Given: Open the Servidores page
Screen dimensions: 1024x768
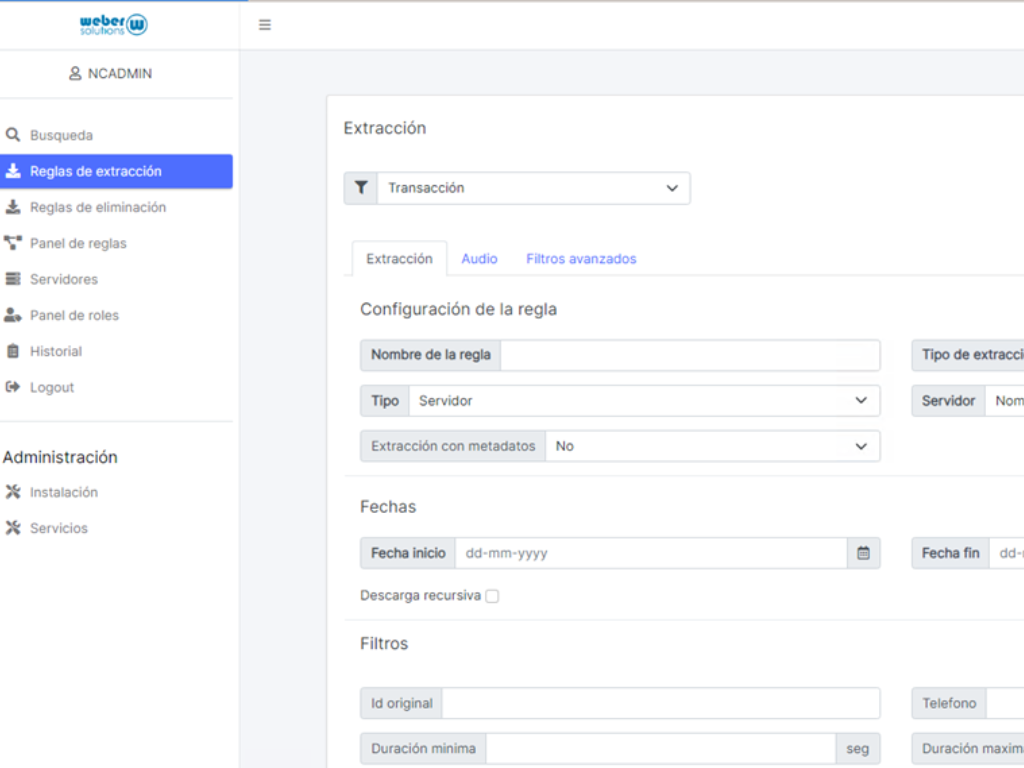Looking at the screenshot, I should 116,279.
